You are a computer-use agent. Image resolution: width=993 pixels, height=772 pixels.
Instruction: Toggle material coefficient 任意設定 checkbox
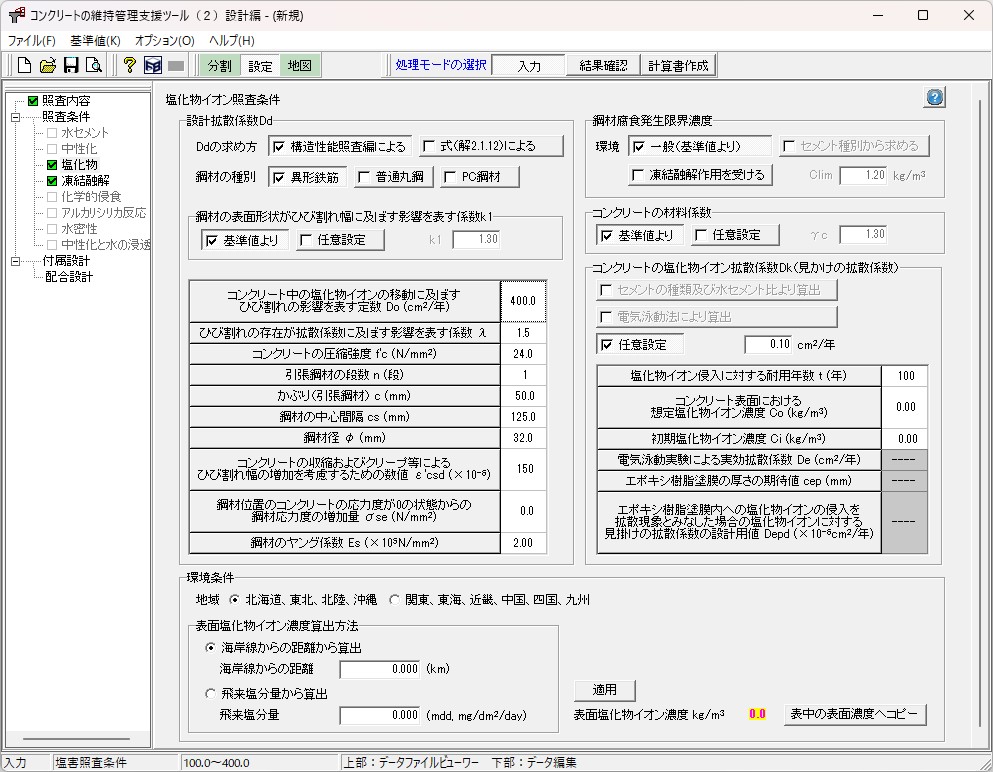tap(735, 235)
